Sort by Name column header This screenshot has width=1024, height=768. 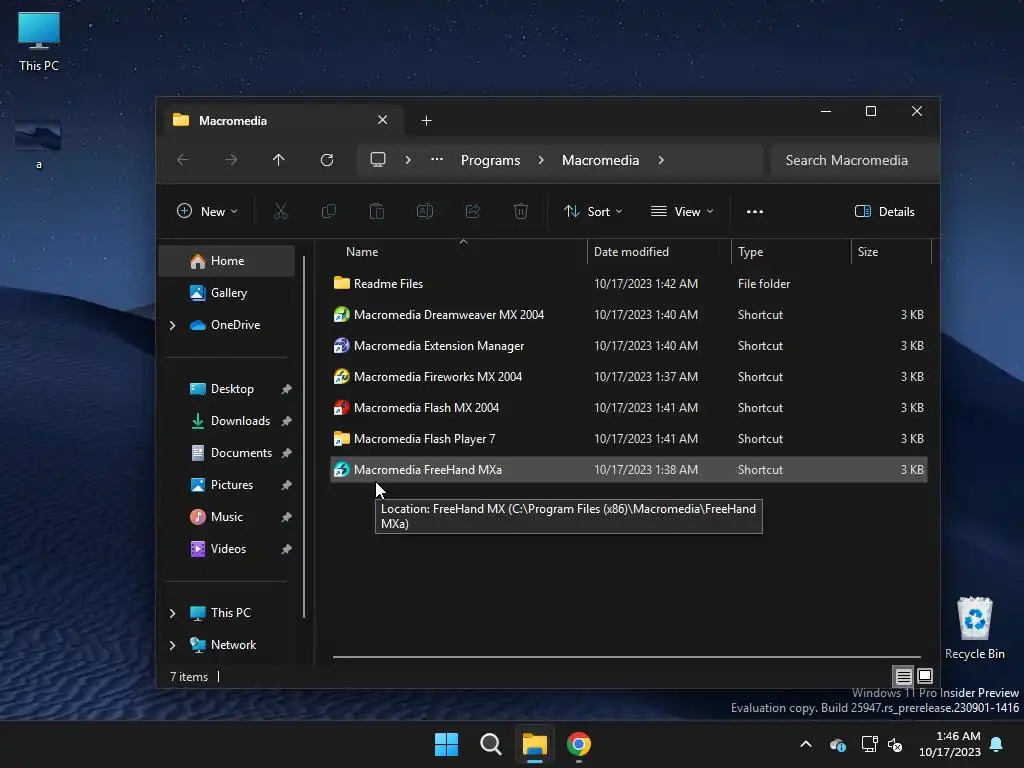pyautogui.click(x=459, y=251)
